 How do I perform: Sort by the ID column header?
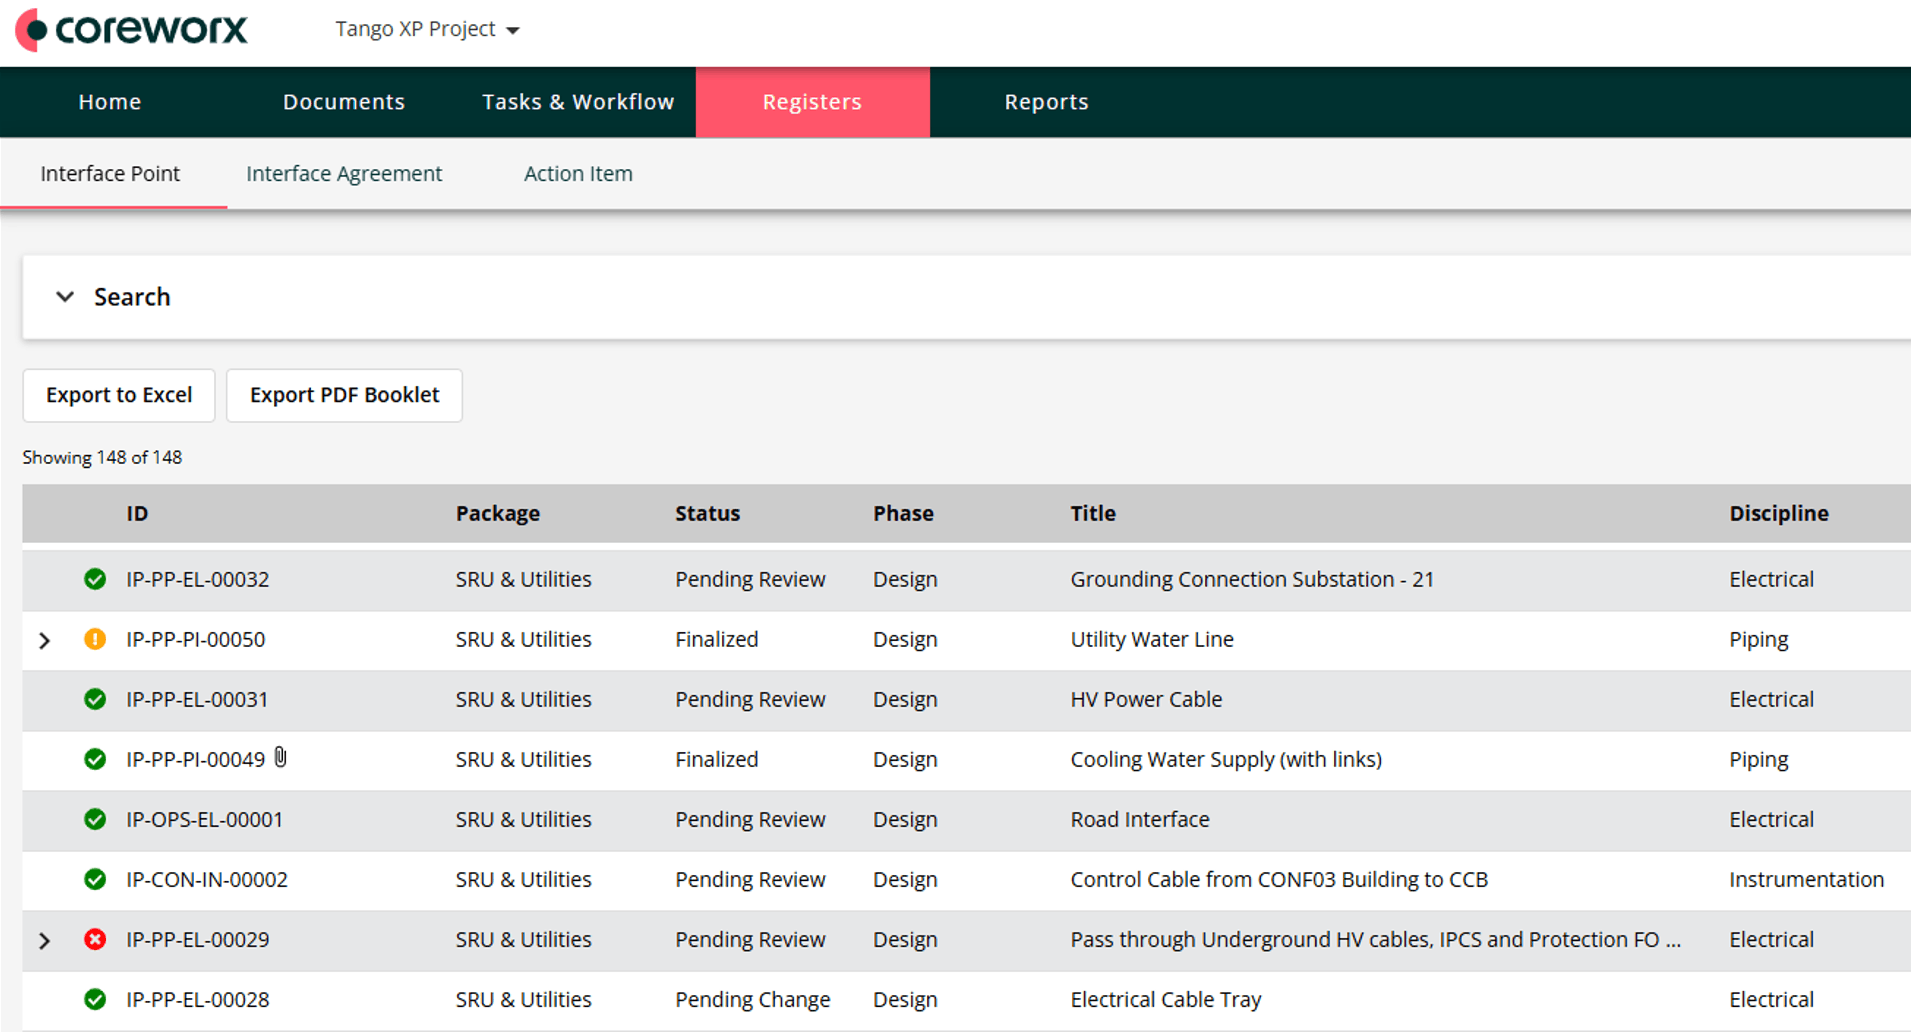pyautogui.click(x=137, y=513)
